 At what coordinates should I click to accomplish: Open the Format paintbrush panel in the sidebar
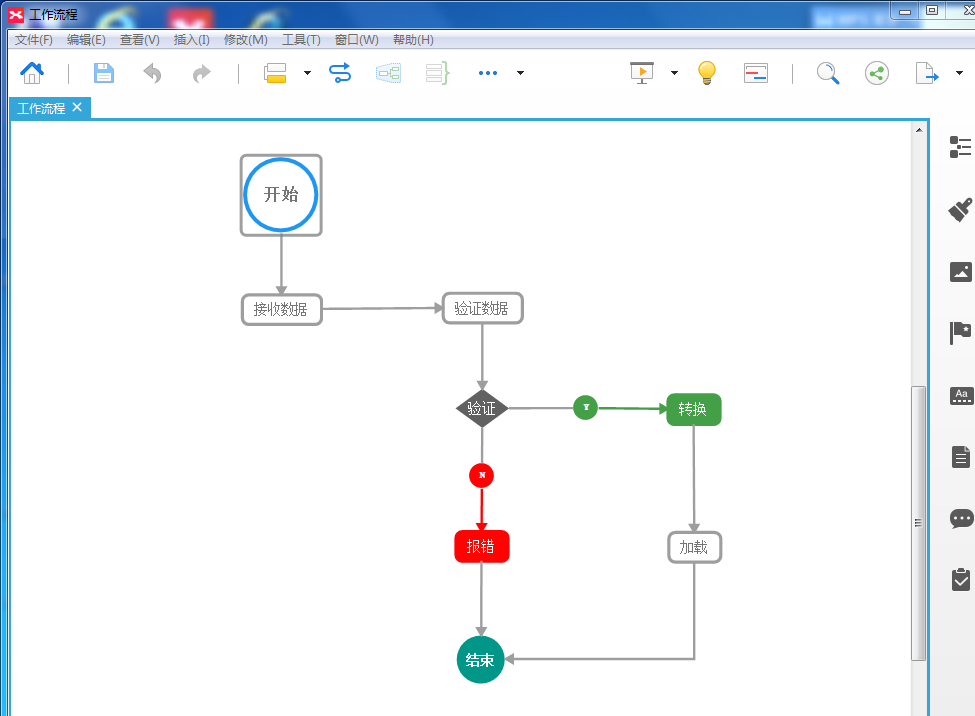coord(960,209)
